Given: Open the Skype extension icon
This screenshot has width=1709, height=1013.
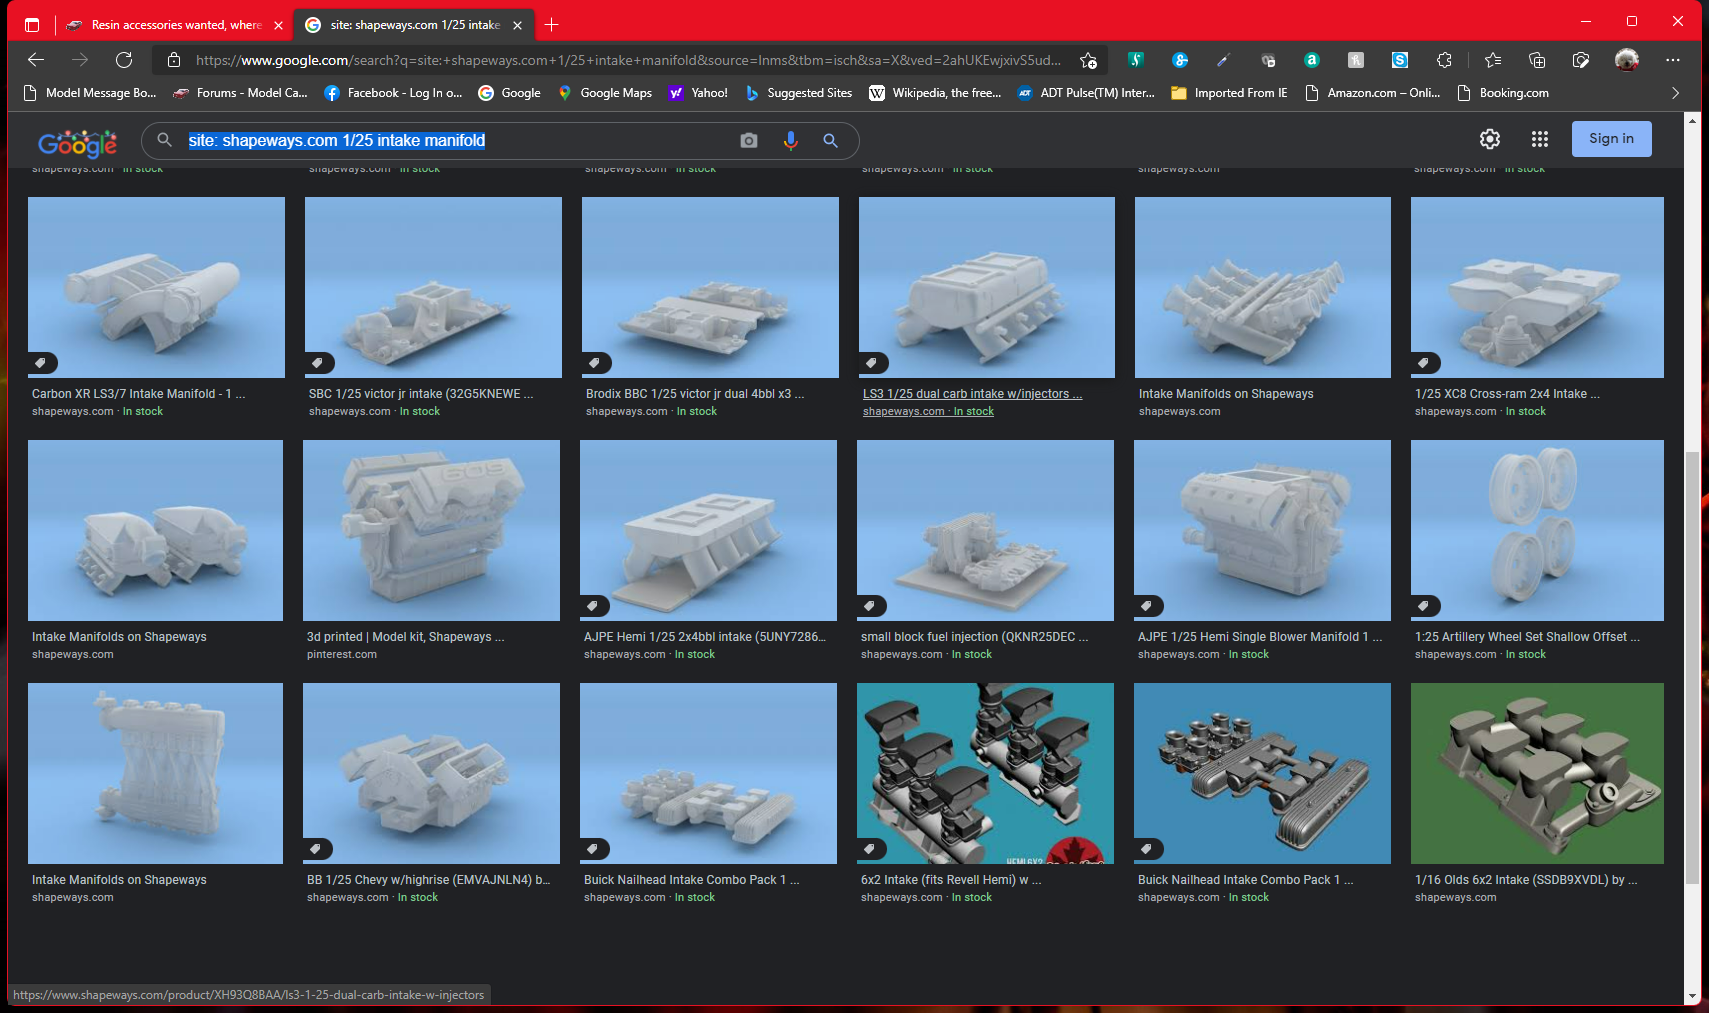Looking at the screenshot, I should point(1400,60).
